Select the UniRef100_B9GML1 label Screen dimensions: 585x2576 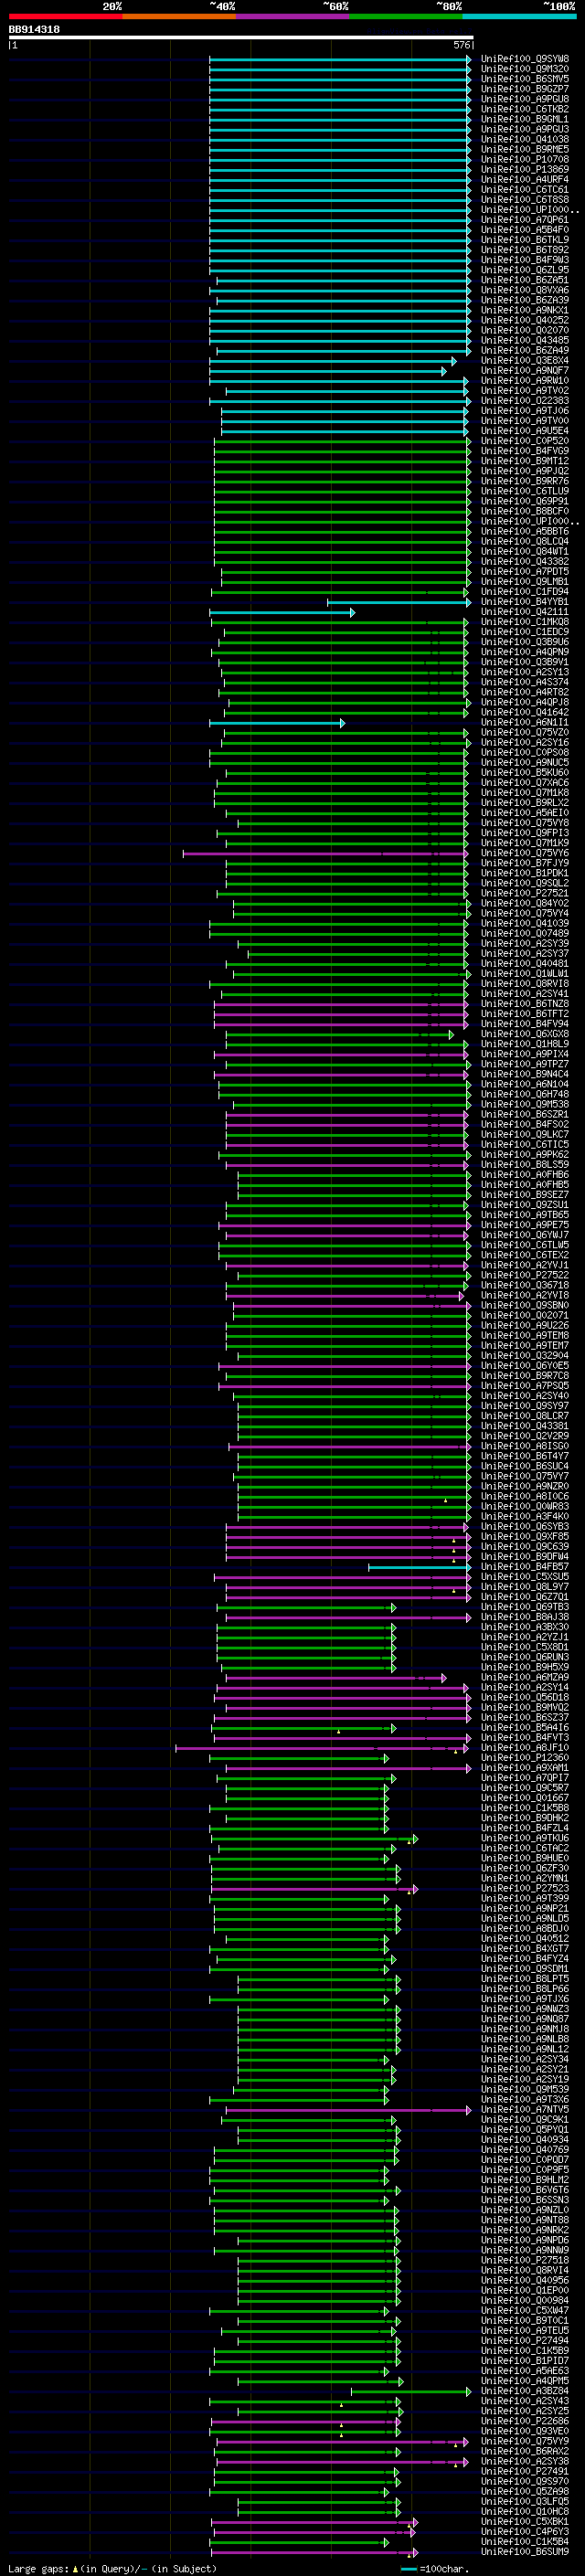[525, 119]
